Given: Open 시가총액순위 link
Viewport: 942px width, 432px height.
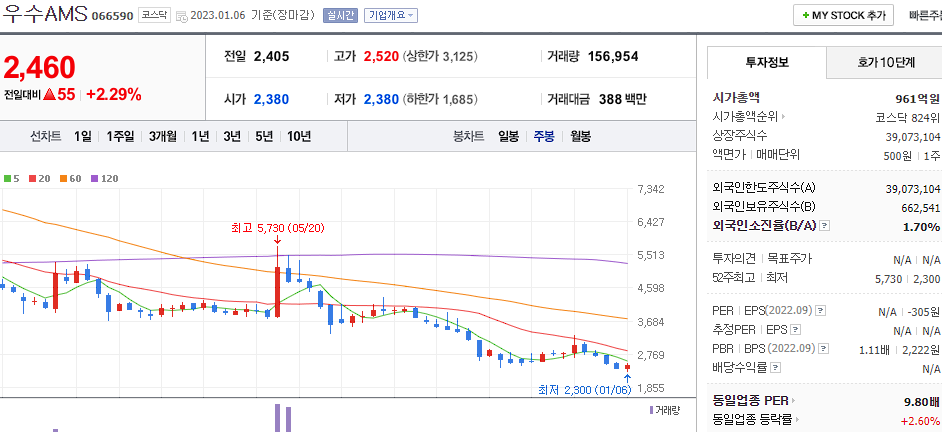Looking at the screenshot, I should point(749,117).
